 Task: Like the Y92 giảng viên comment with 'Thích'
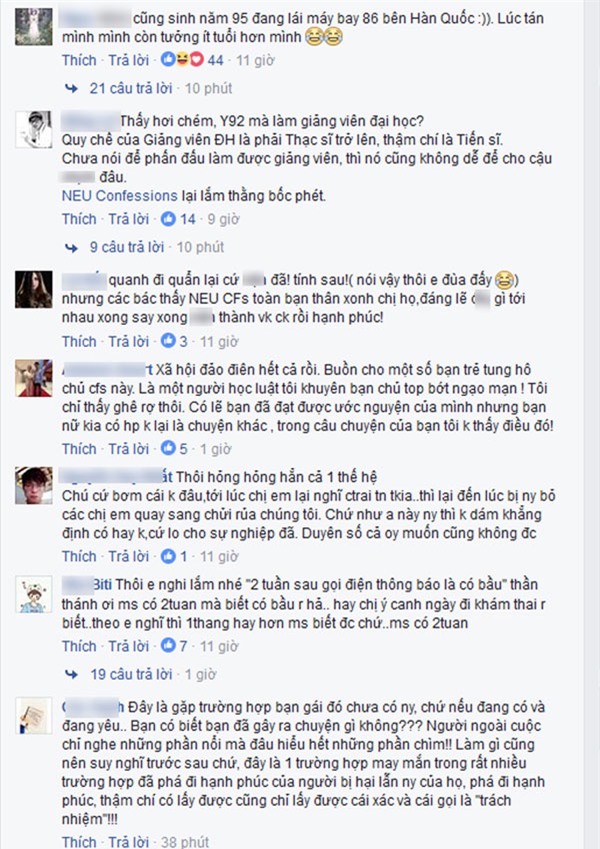click(79, 219)
